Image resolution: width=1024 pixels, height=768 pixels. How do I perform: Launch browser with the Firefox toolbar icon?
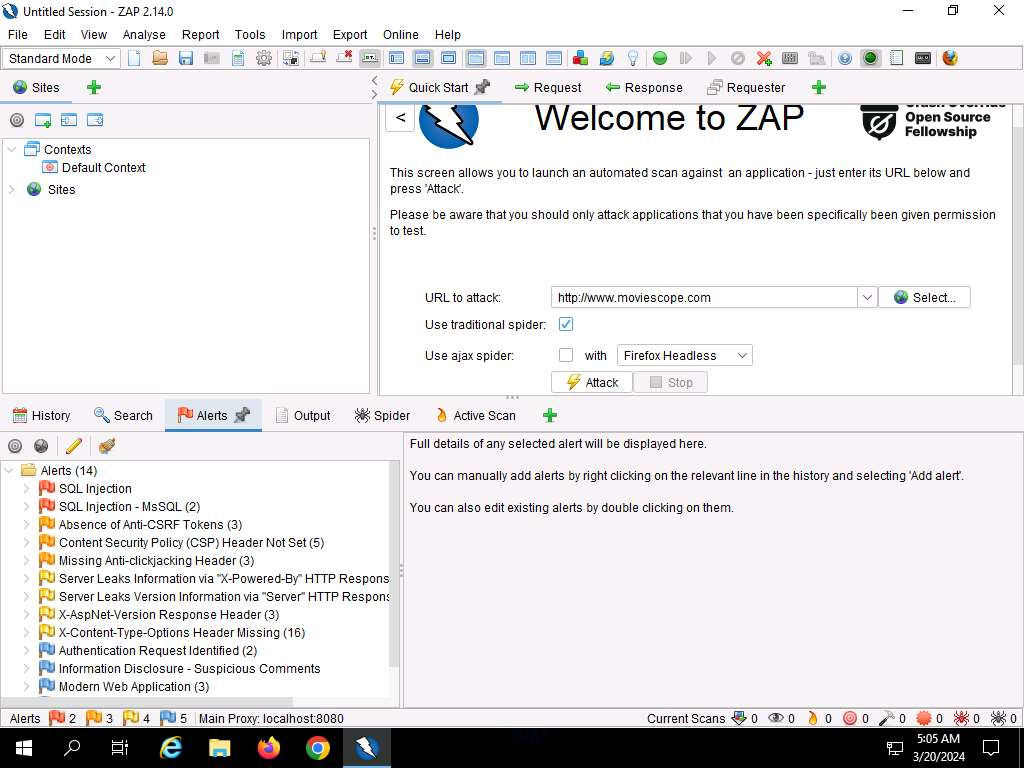pos(950,58)
